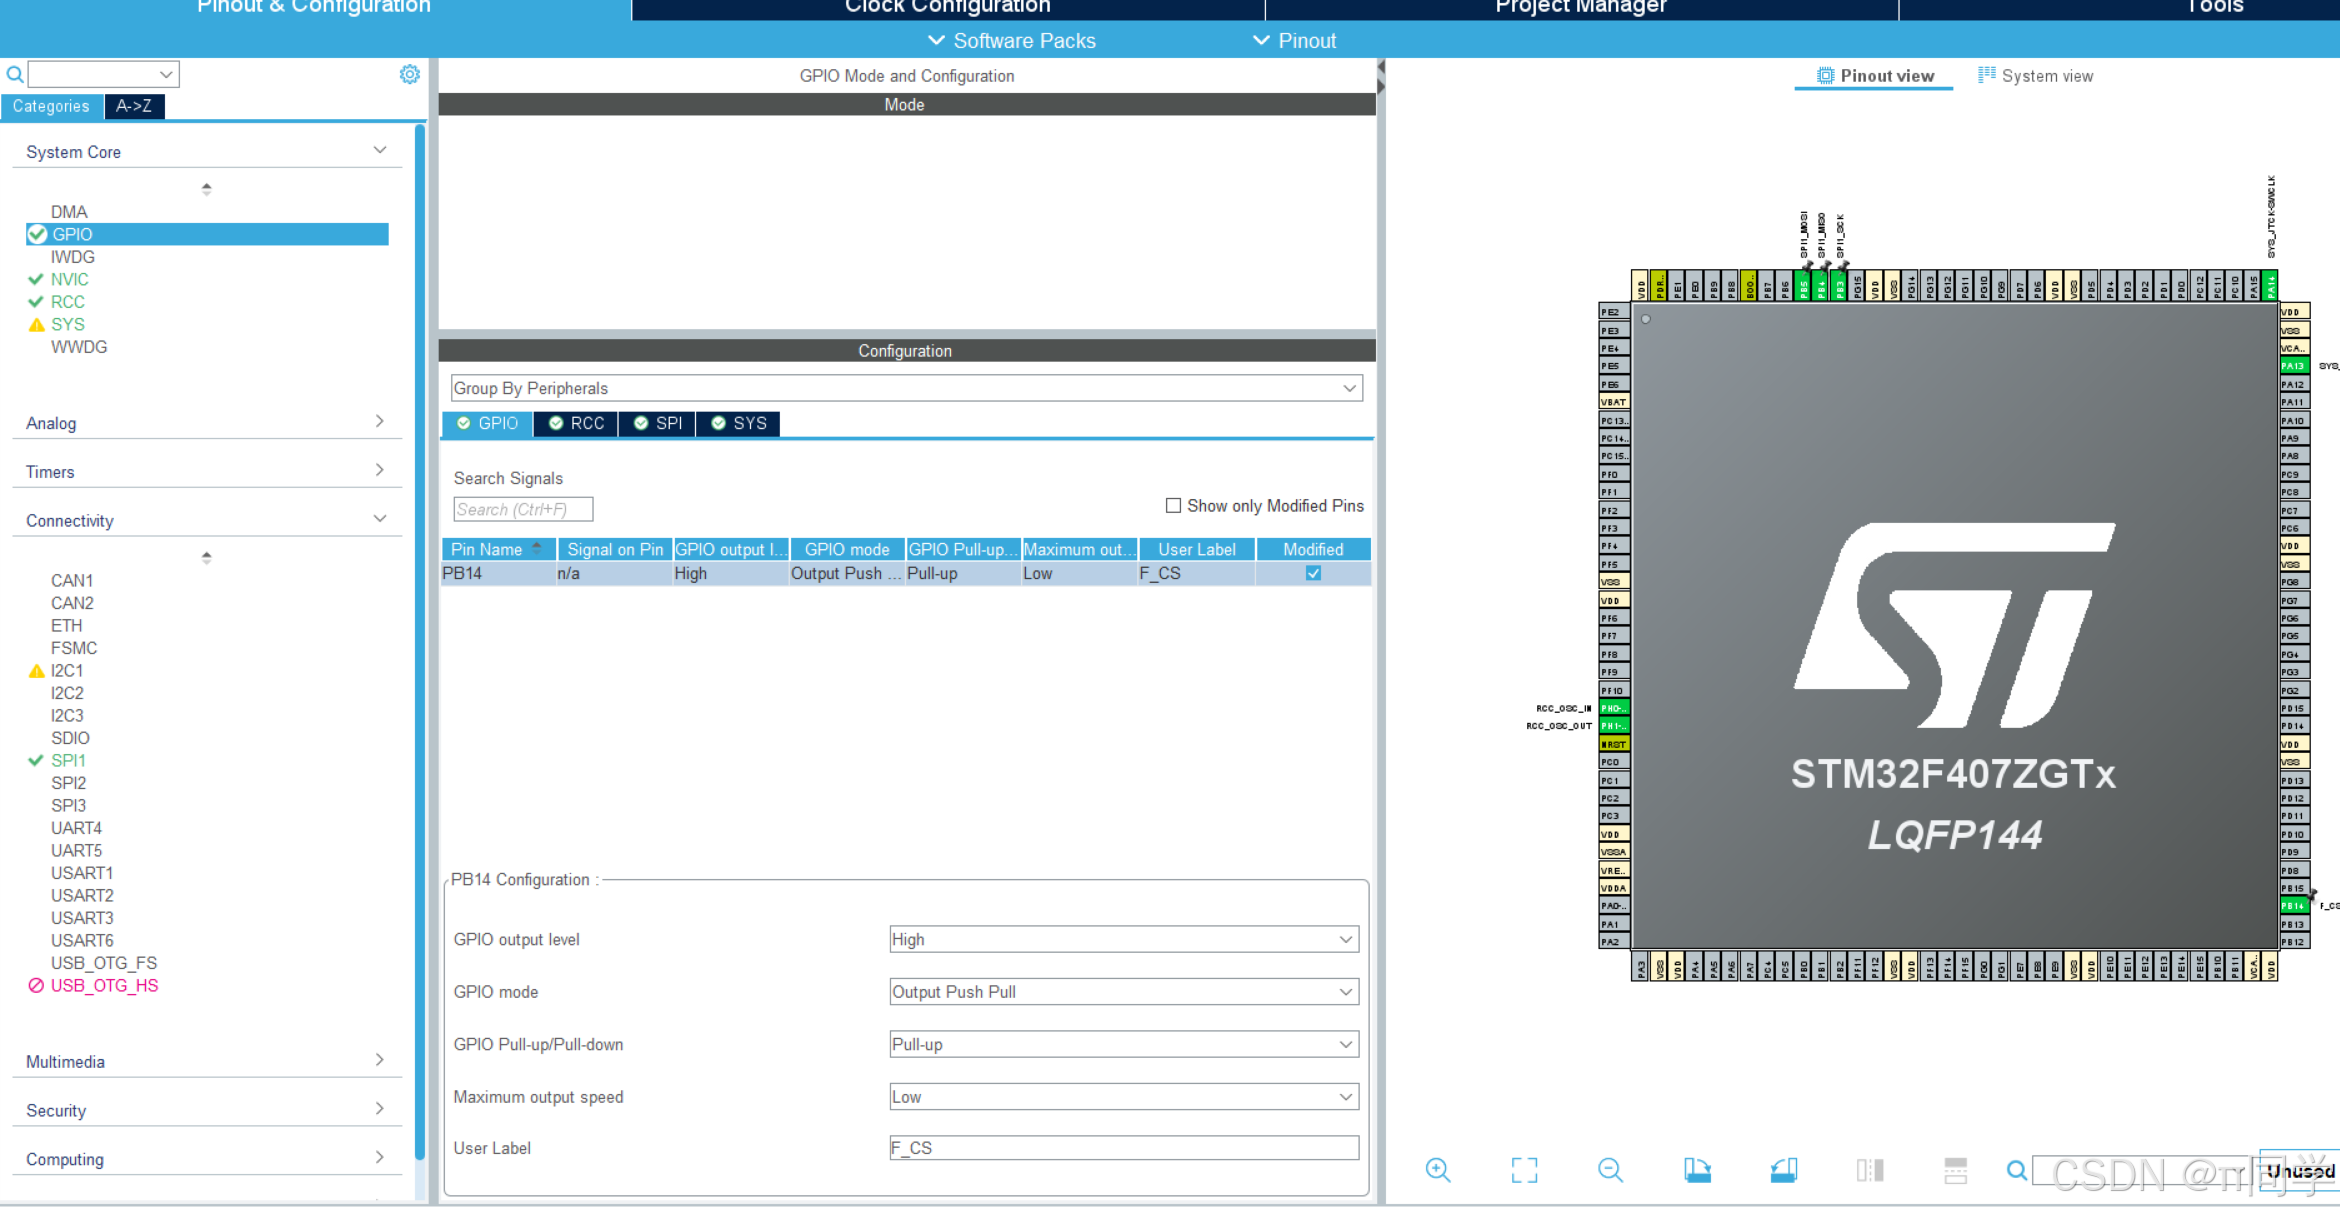Screen dimensions: 2340x1214
Task: Click the search magnifier in pinout toolbar
Action: [x=2017, y=1170]
